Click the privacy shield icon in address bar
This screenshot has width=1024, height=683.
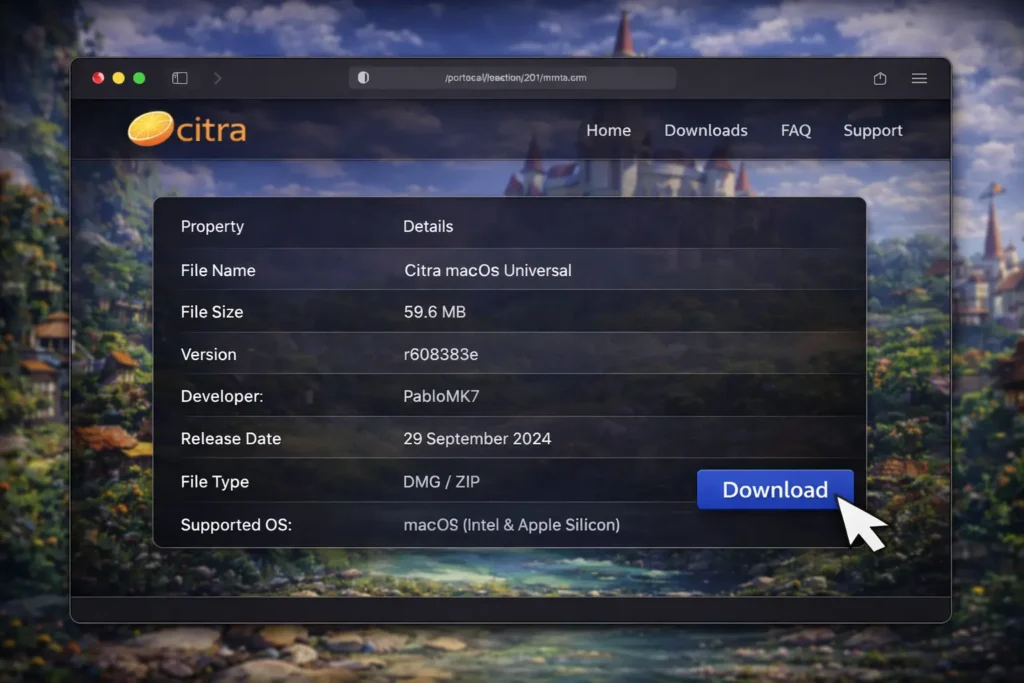pyautogui.click(x=363, y=77)
